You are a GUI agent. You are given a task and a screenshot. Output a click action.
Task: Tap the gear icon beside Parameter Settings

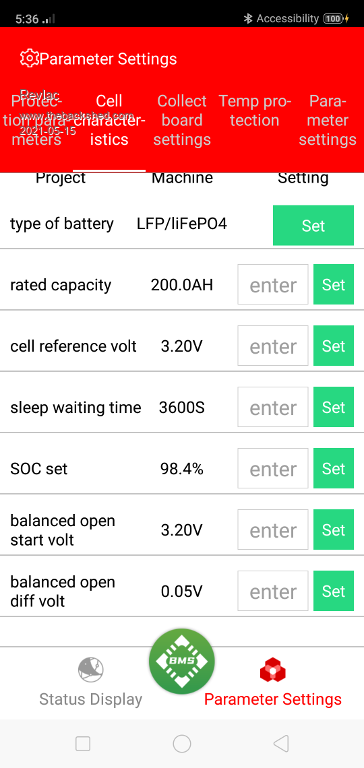click(29, 58)
